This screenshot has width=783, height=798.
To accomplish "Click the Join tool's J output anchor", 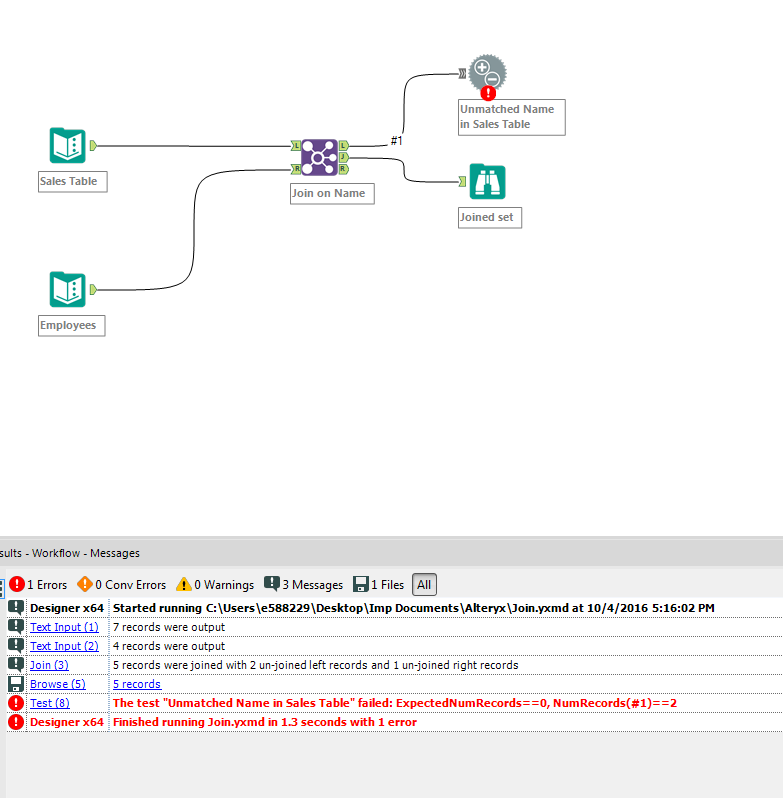I will [344, 157].
